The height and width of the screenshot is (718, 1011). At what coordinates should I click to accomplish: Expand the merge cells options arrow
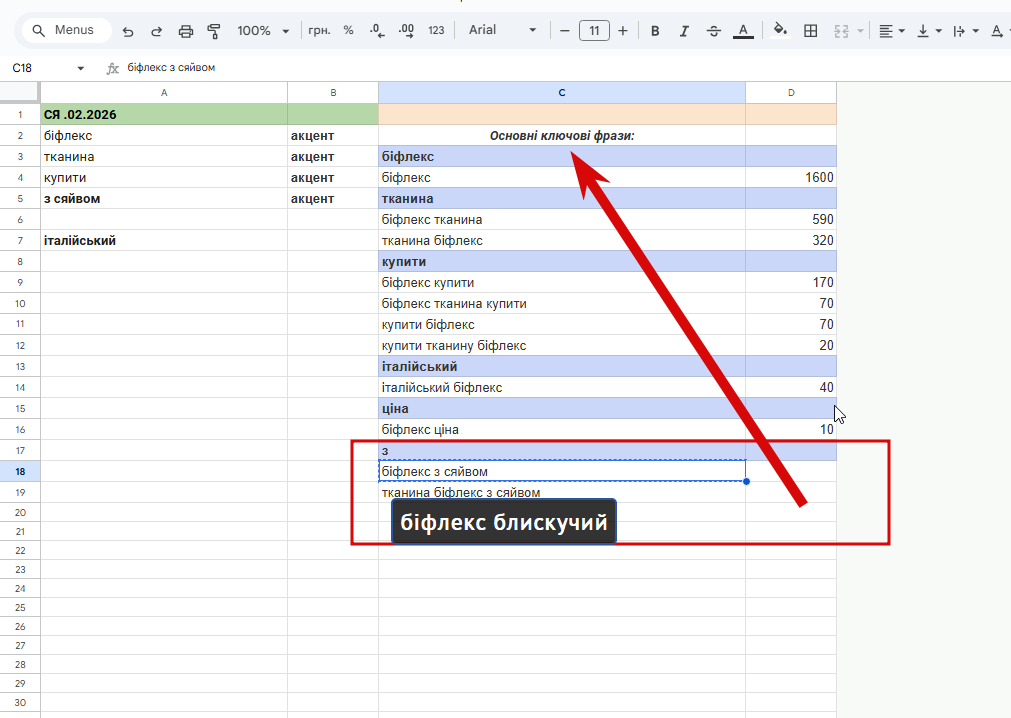[860, 30]
